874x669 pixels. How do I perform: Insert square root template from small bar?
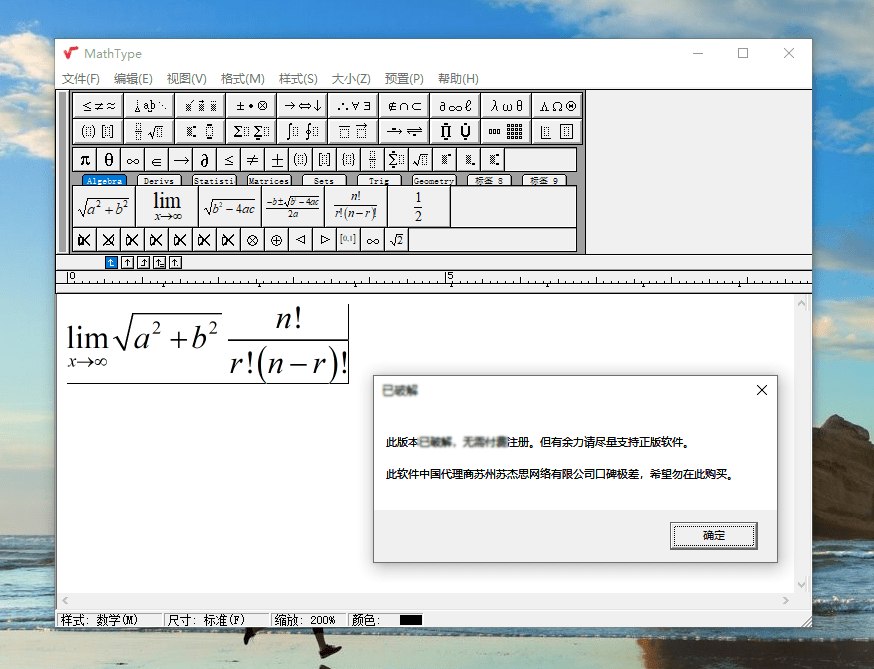tap(420, 161)
